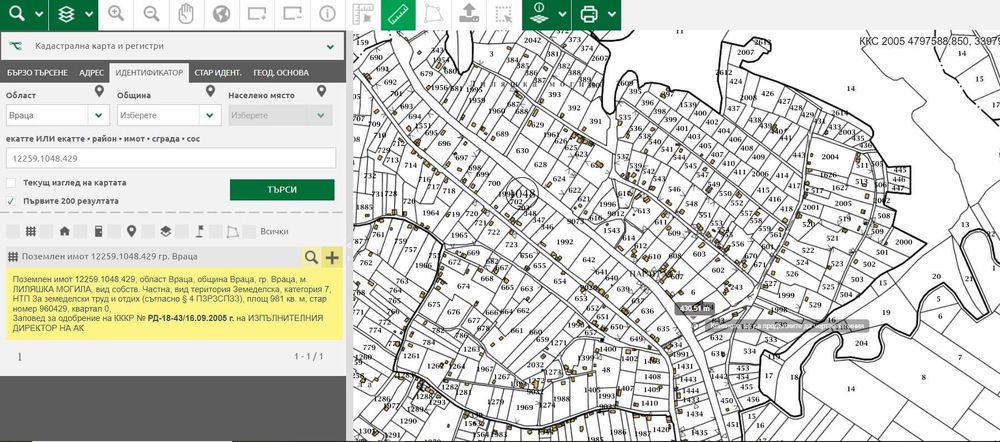Click the zoom out magnifier tool
The height and width of the screenshot is (442, 1000).
[151, 14]
